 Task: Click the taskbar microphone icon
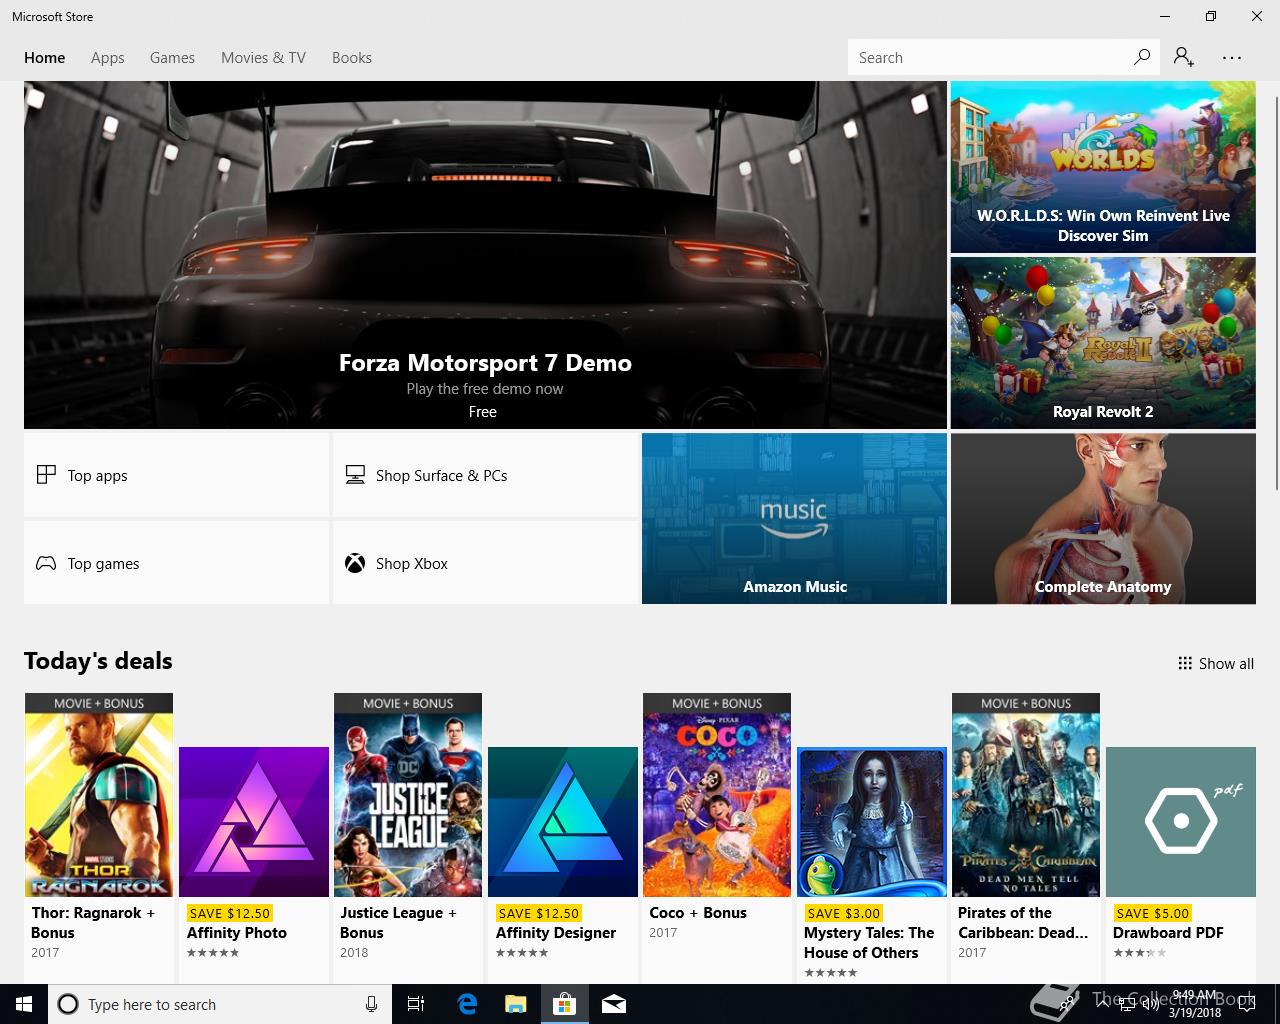371,1004
